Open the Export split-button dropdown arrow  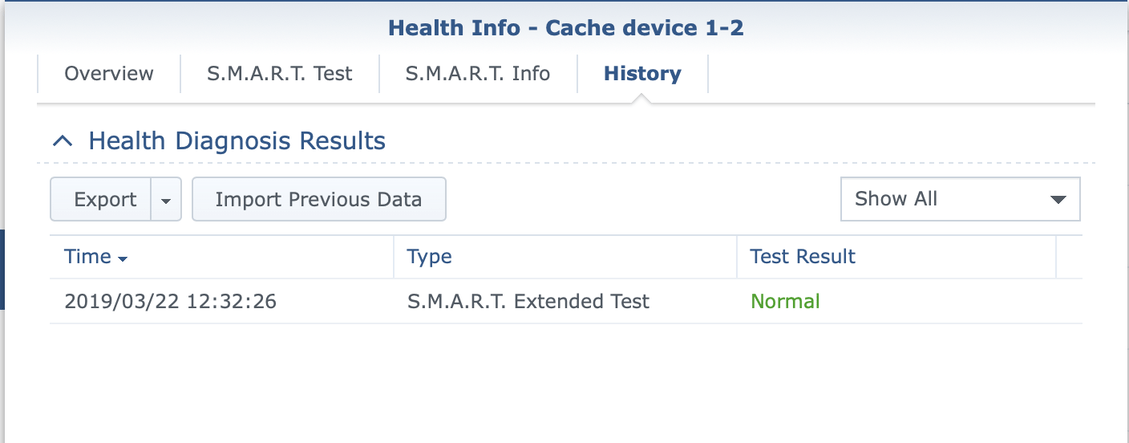166,200
